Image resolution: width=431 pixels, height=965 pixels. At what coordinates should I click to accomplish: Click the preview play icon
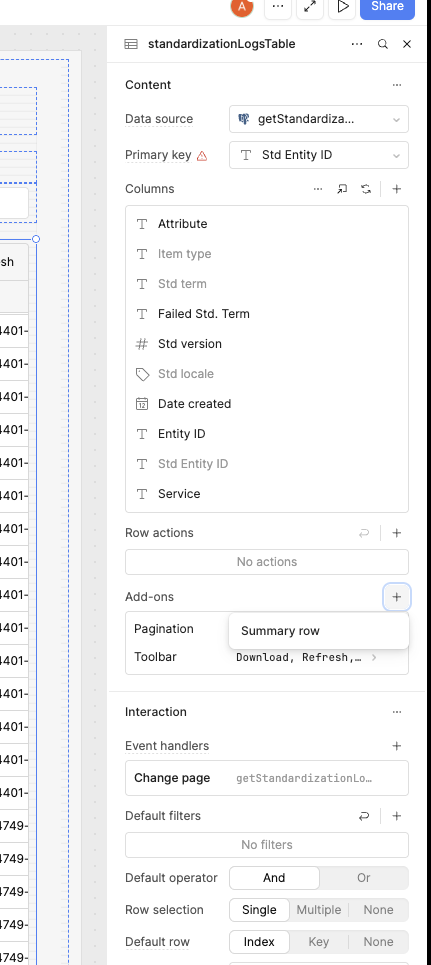point(343,7)
